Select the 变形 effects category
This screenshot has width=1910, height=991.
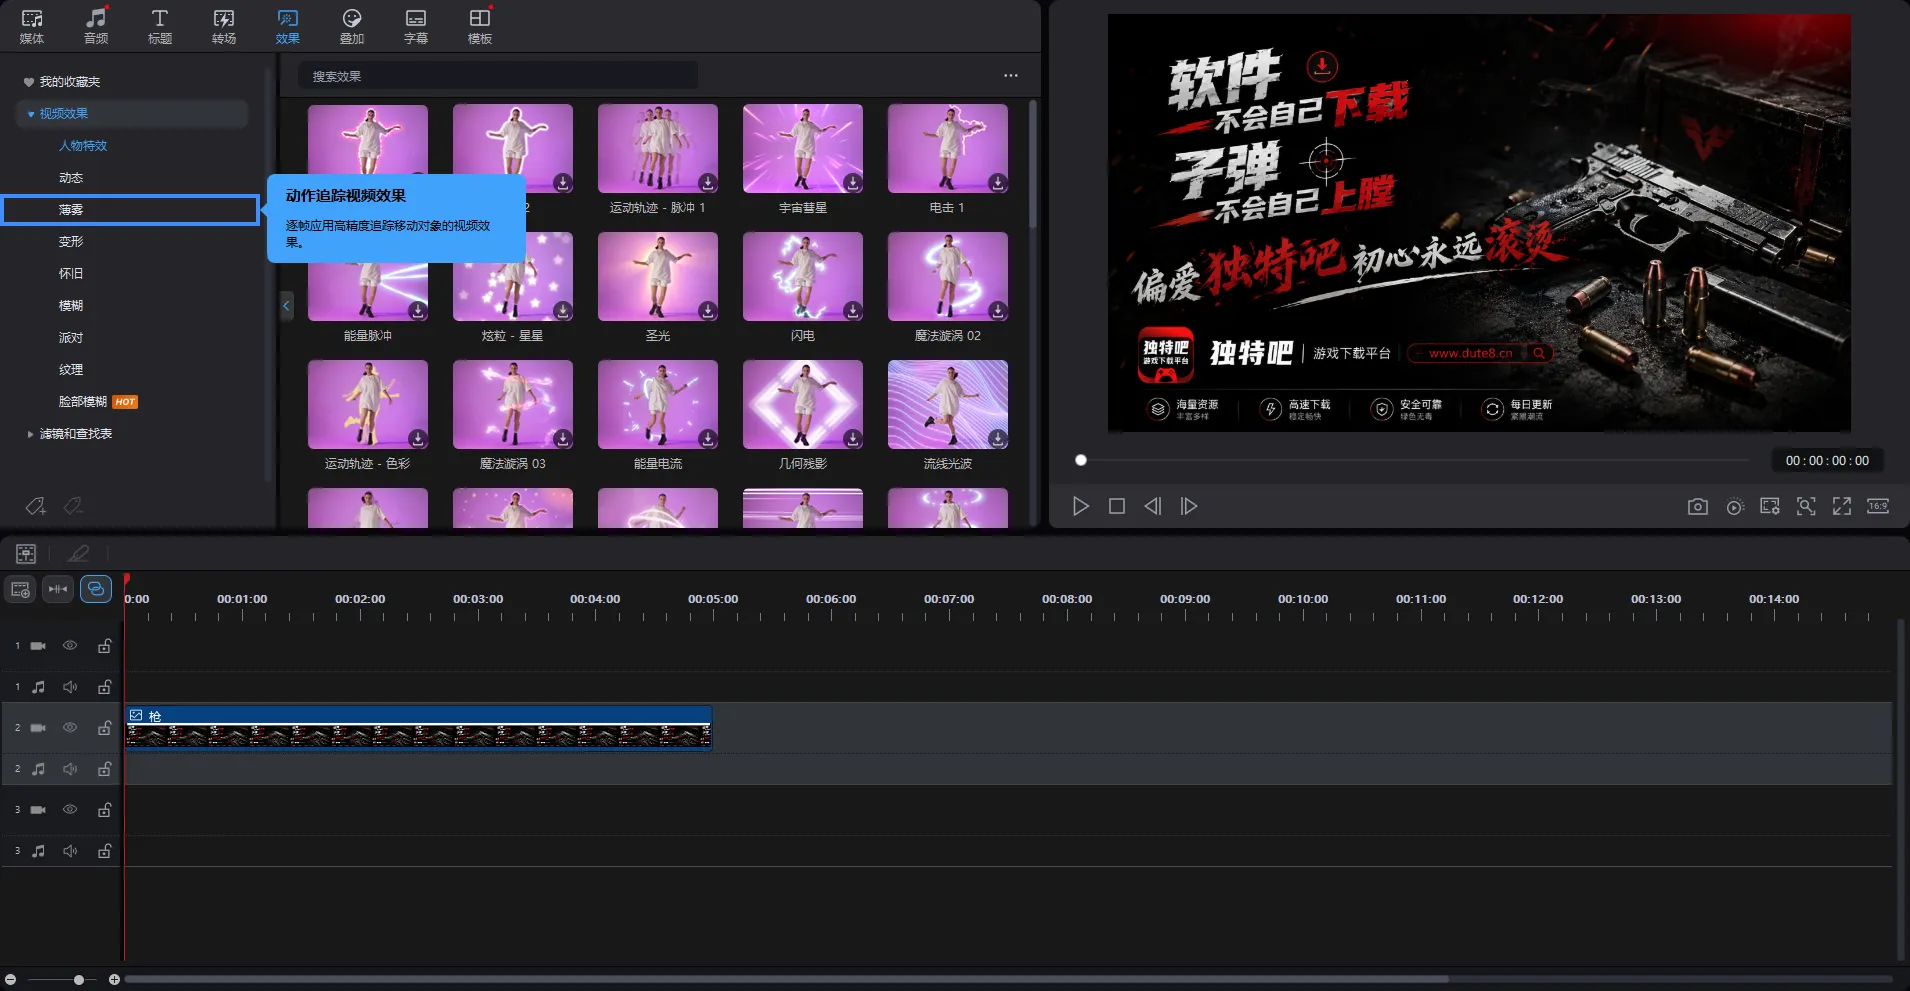(x=71, y=242)
